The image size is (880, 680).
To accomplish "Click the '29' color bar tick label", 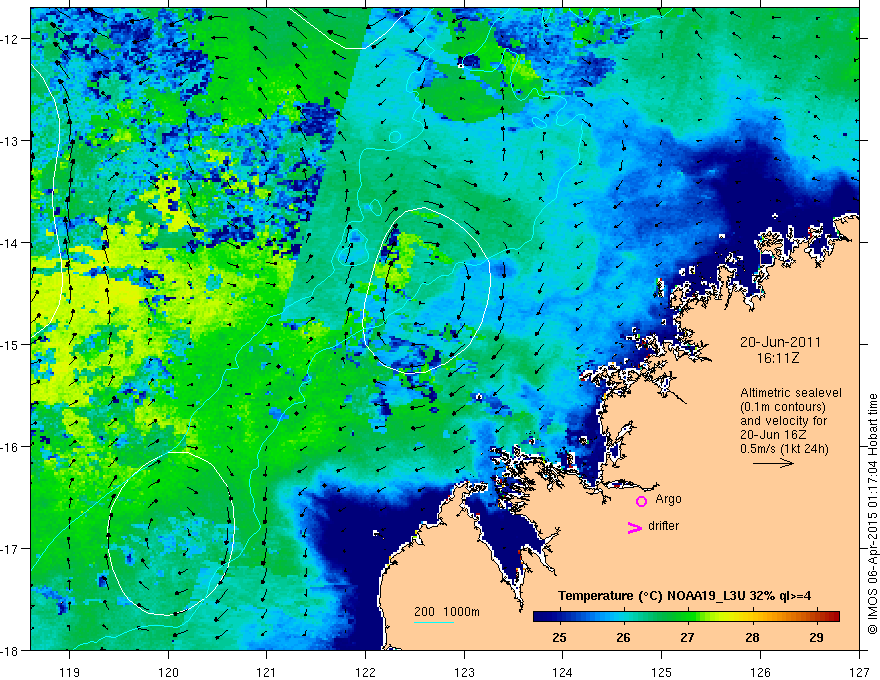I will [x=817, y=637].
